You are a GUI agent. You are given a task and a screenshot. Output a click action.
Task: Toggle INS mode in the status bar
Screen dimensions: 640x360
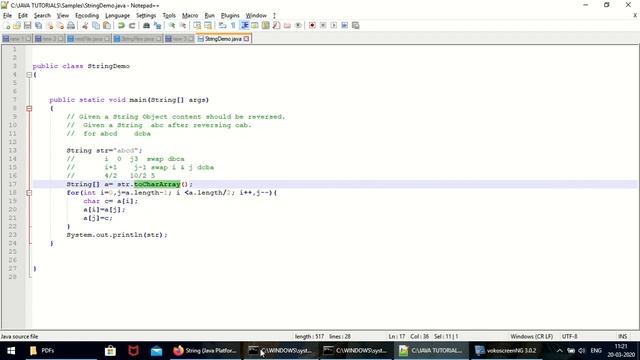[622, 336]
